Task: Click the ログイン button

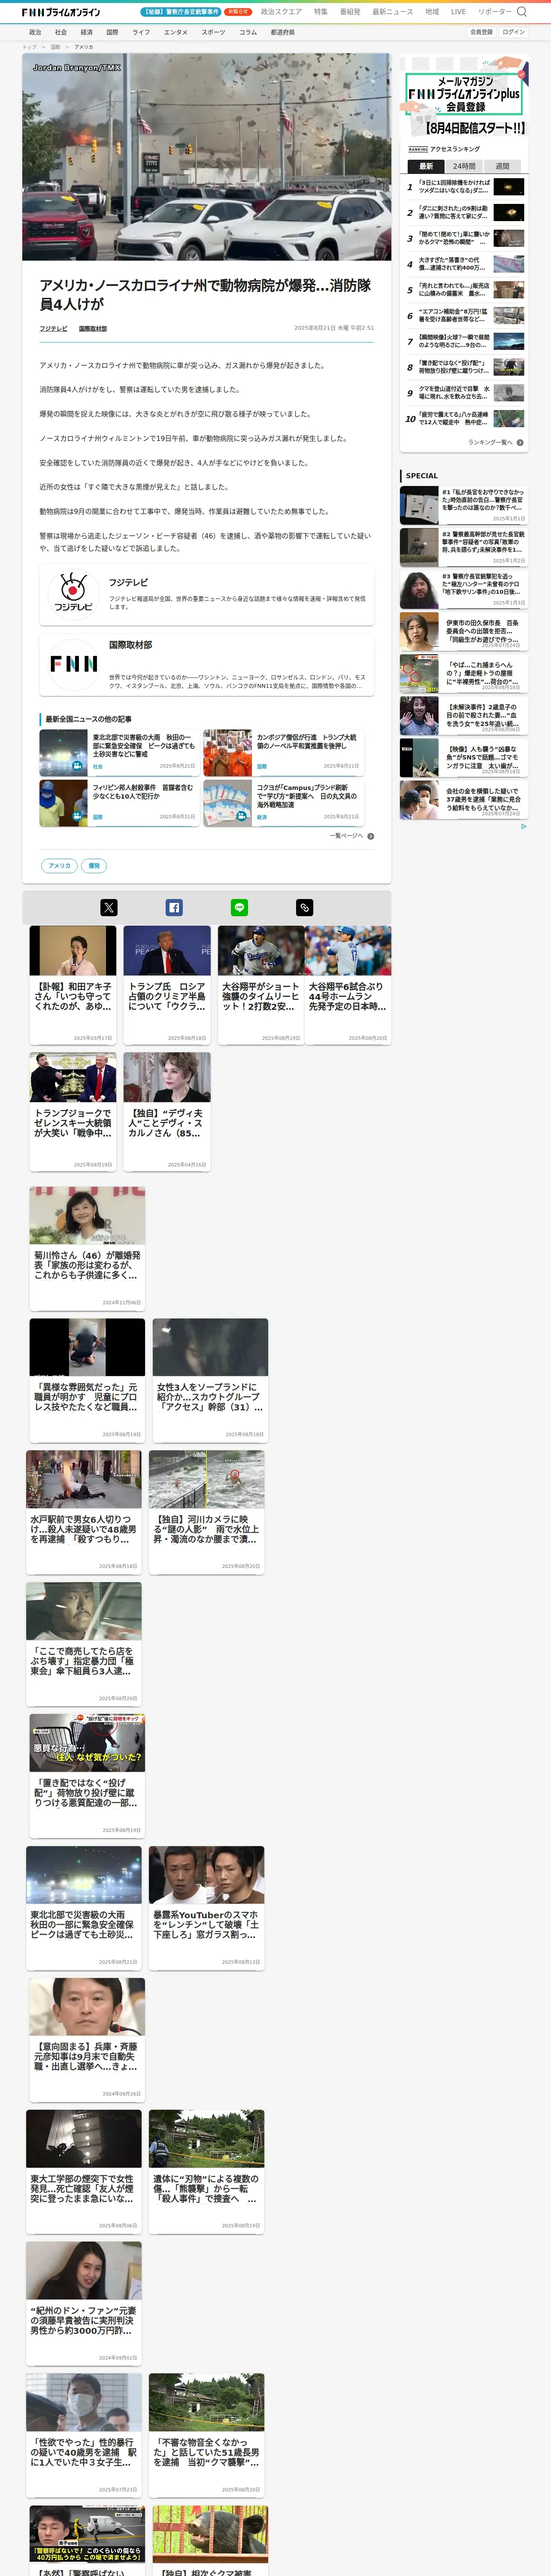Action: point(513,32)
